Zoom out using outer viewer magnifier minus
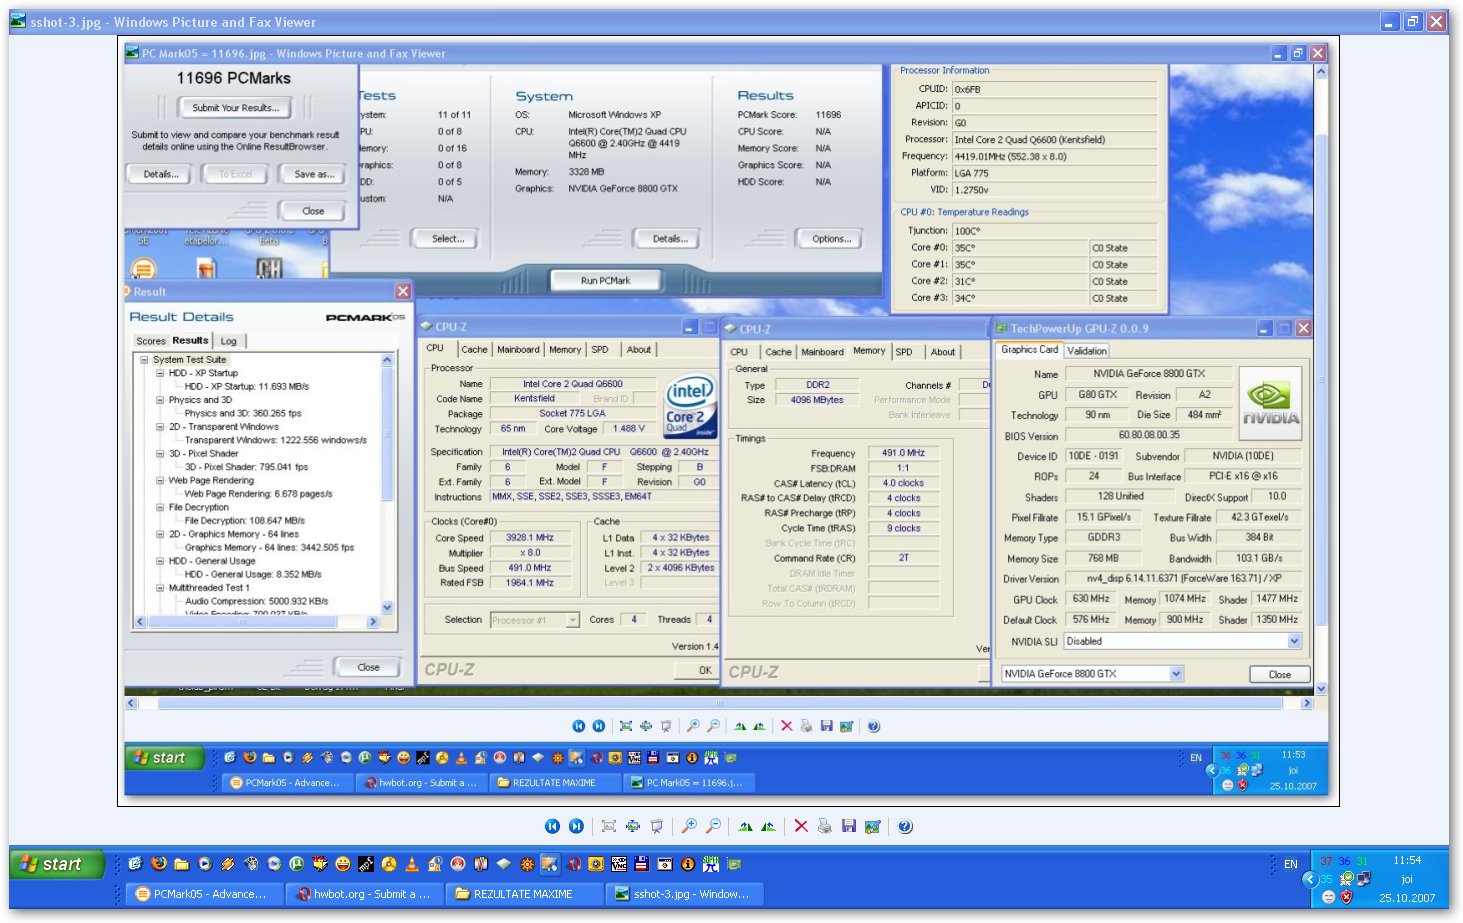Image resolution: width=1463 pixels, height=923 pixels. pyautogui.click(x=713, y=826)
